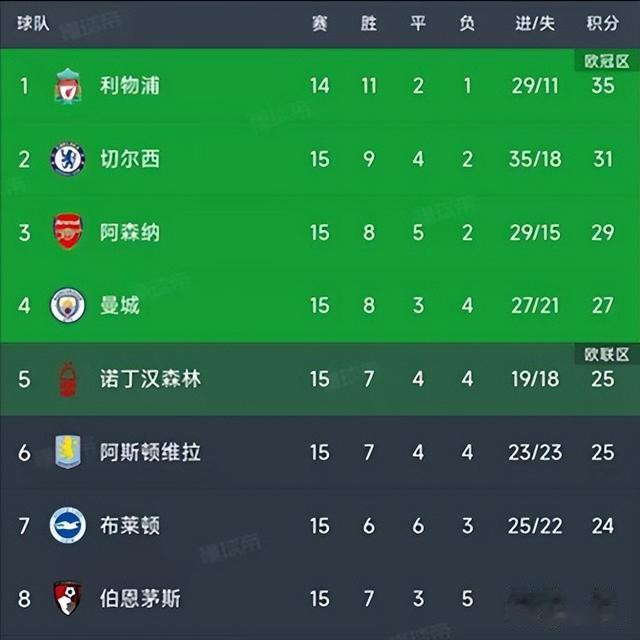Open team name 切尔西

[130, 159]
